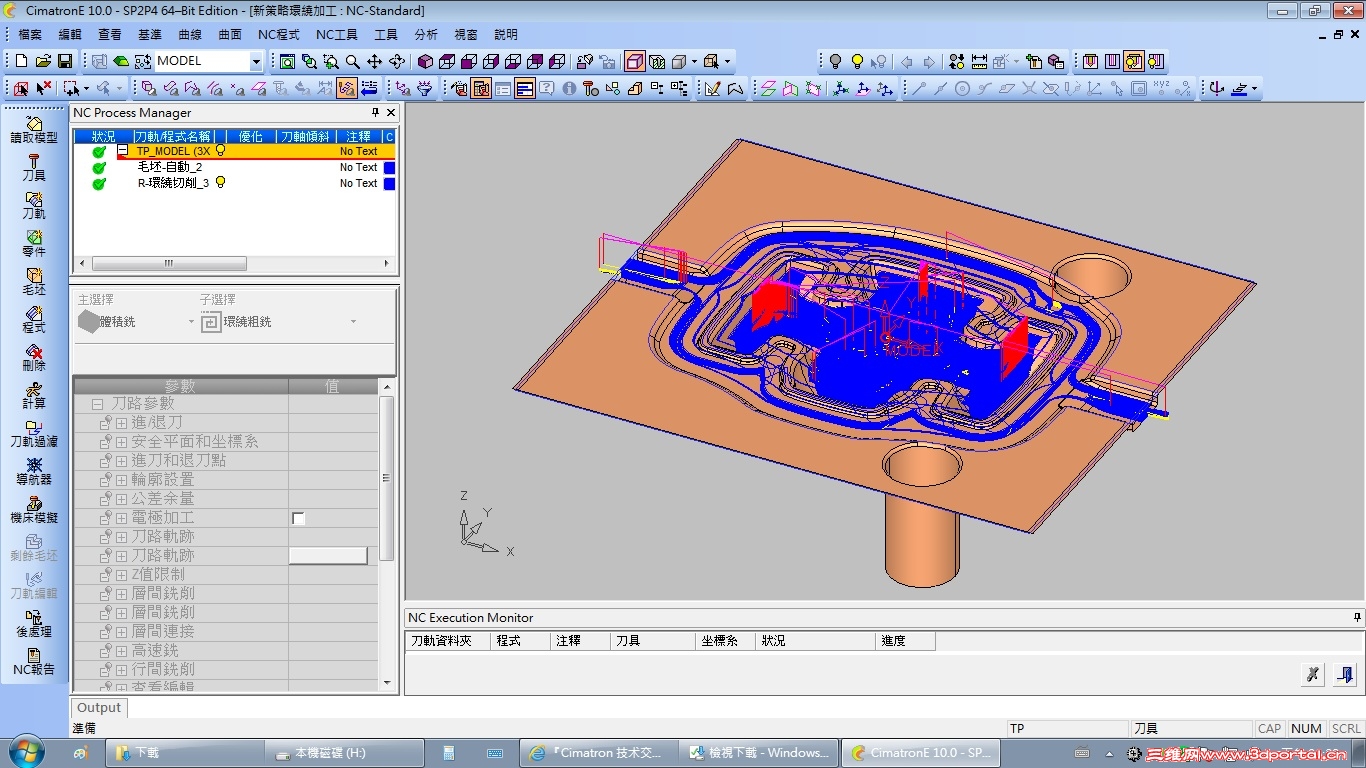
Task: Collapse the 刀路參數 parameter group
Action: [98, 404]
